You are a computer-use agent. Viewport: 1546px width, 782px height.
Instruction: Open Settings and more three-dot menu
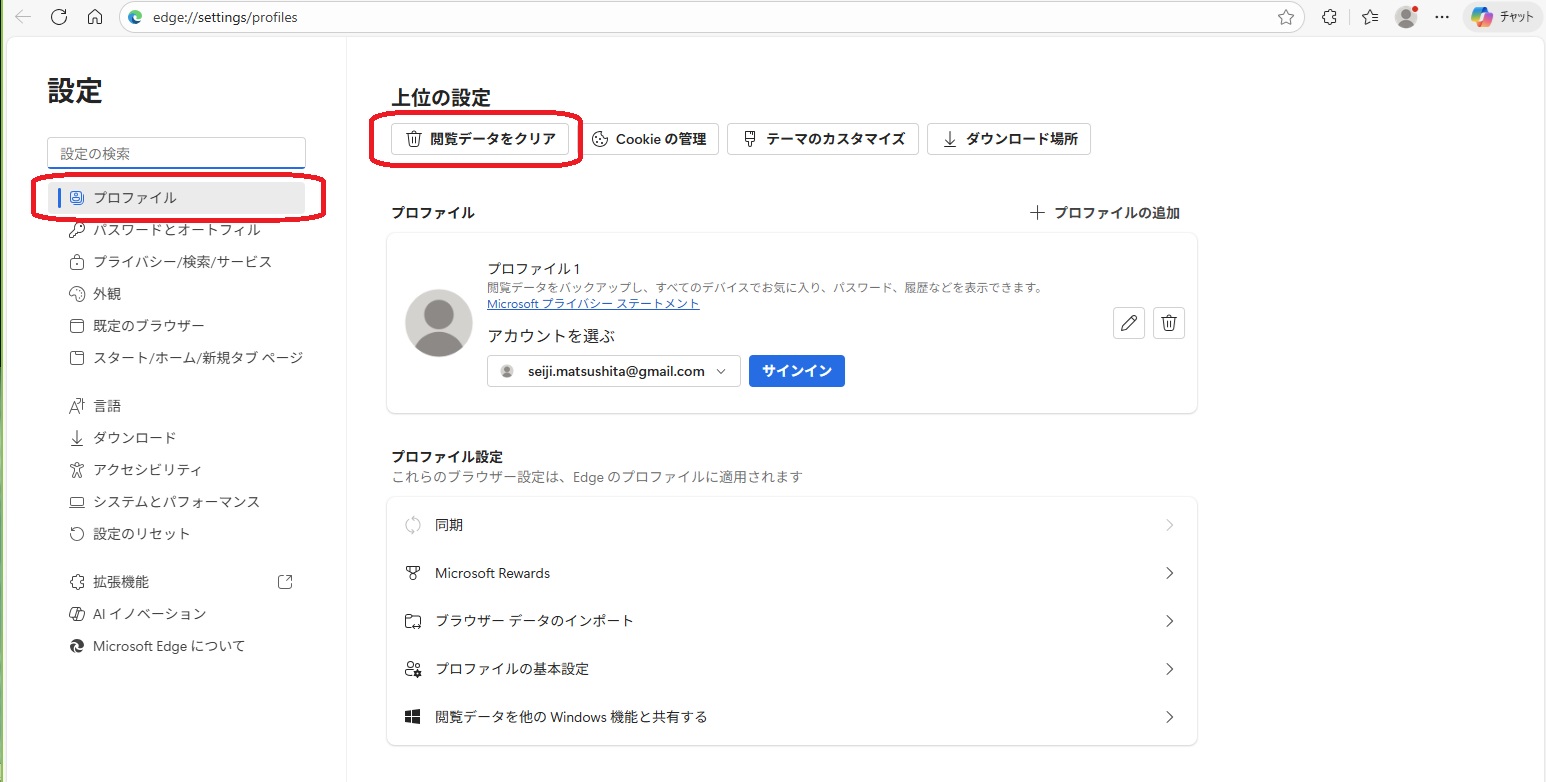click(1442, 17)
